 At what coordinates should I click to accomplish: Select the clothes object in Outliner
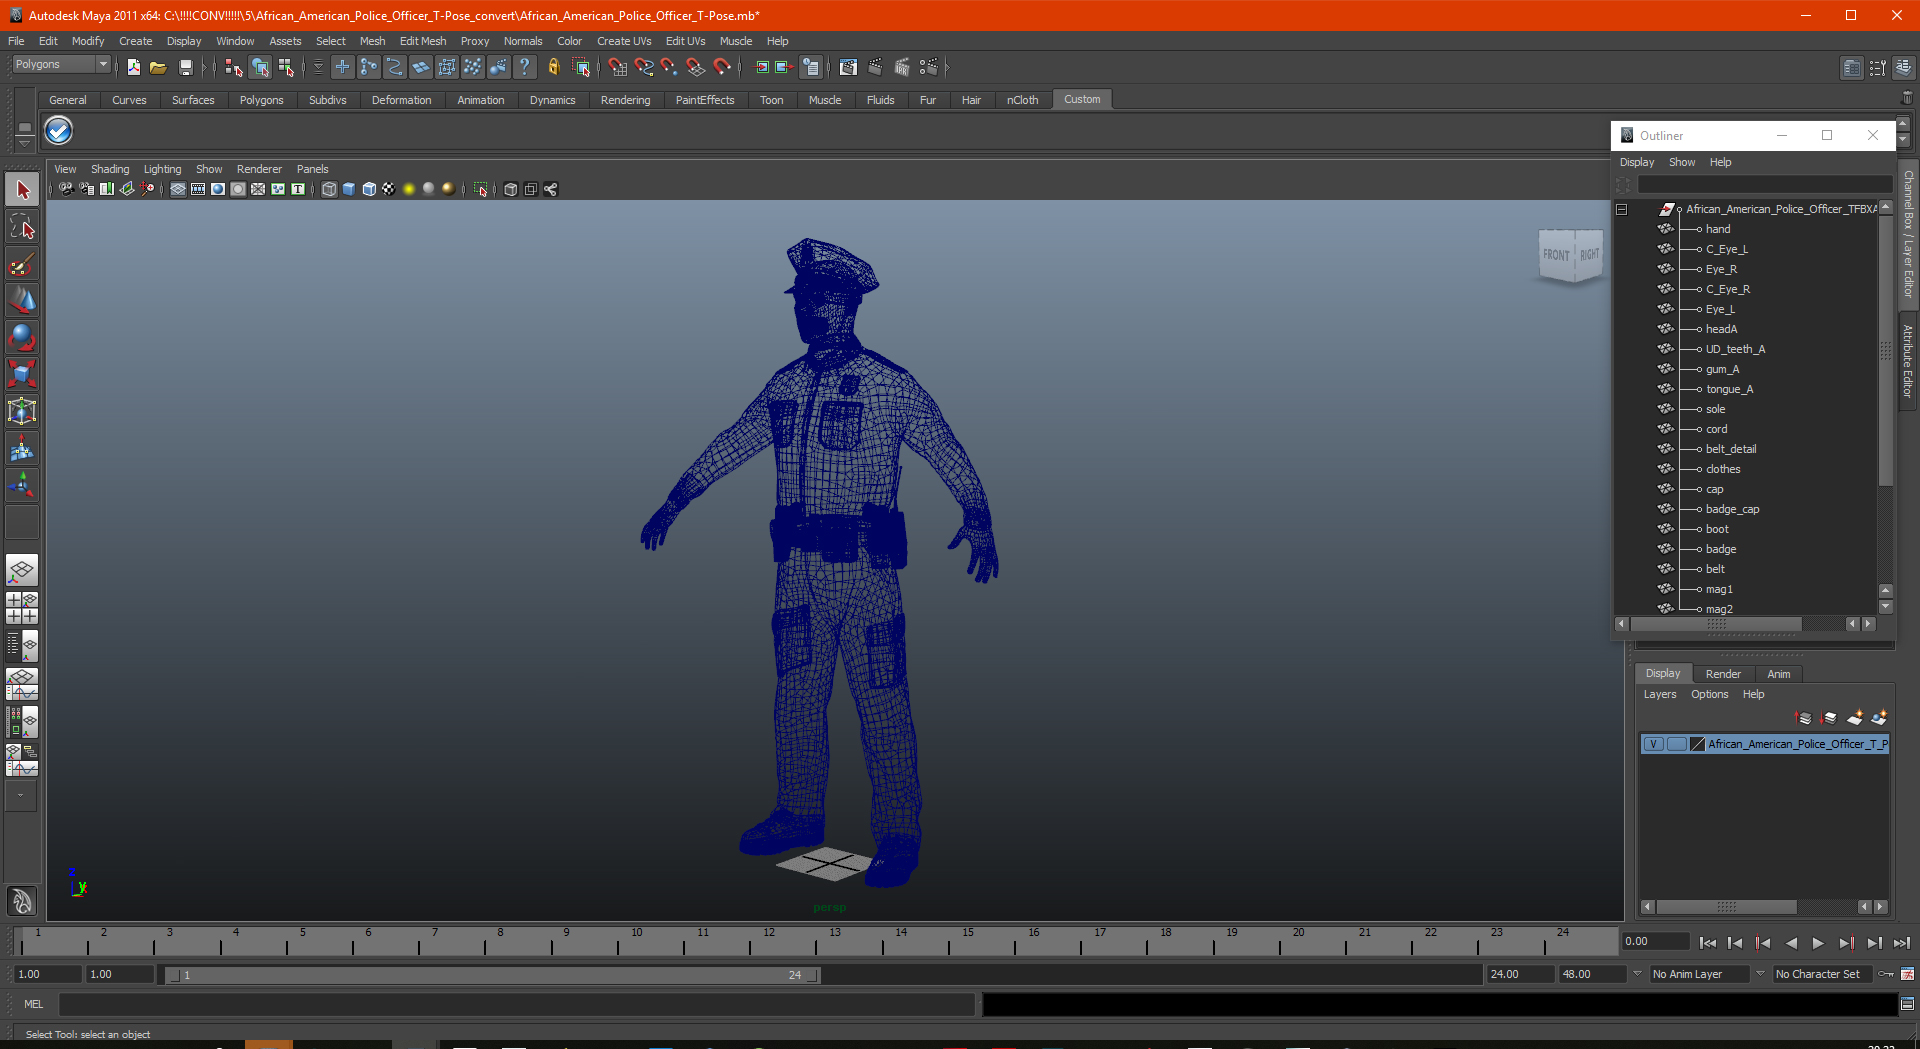tap(1723, 469)
